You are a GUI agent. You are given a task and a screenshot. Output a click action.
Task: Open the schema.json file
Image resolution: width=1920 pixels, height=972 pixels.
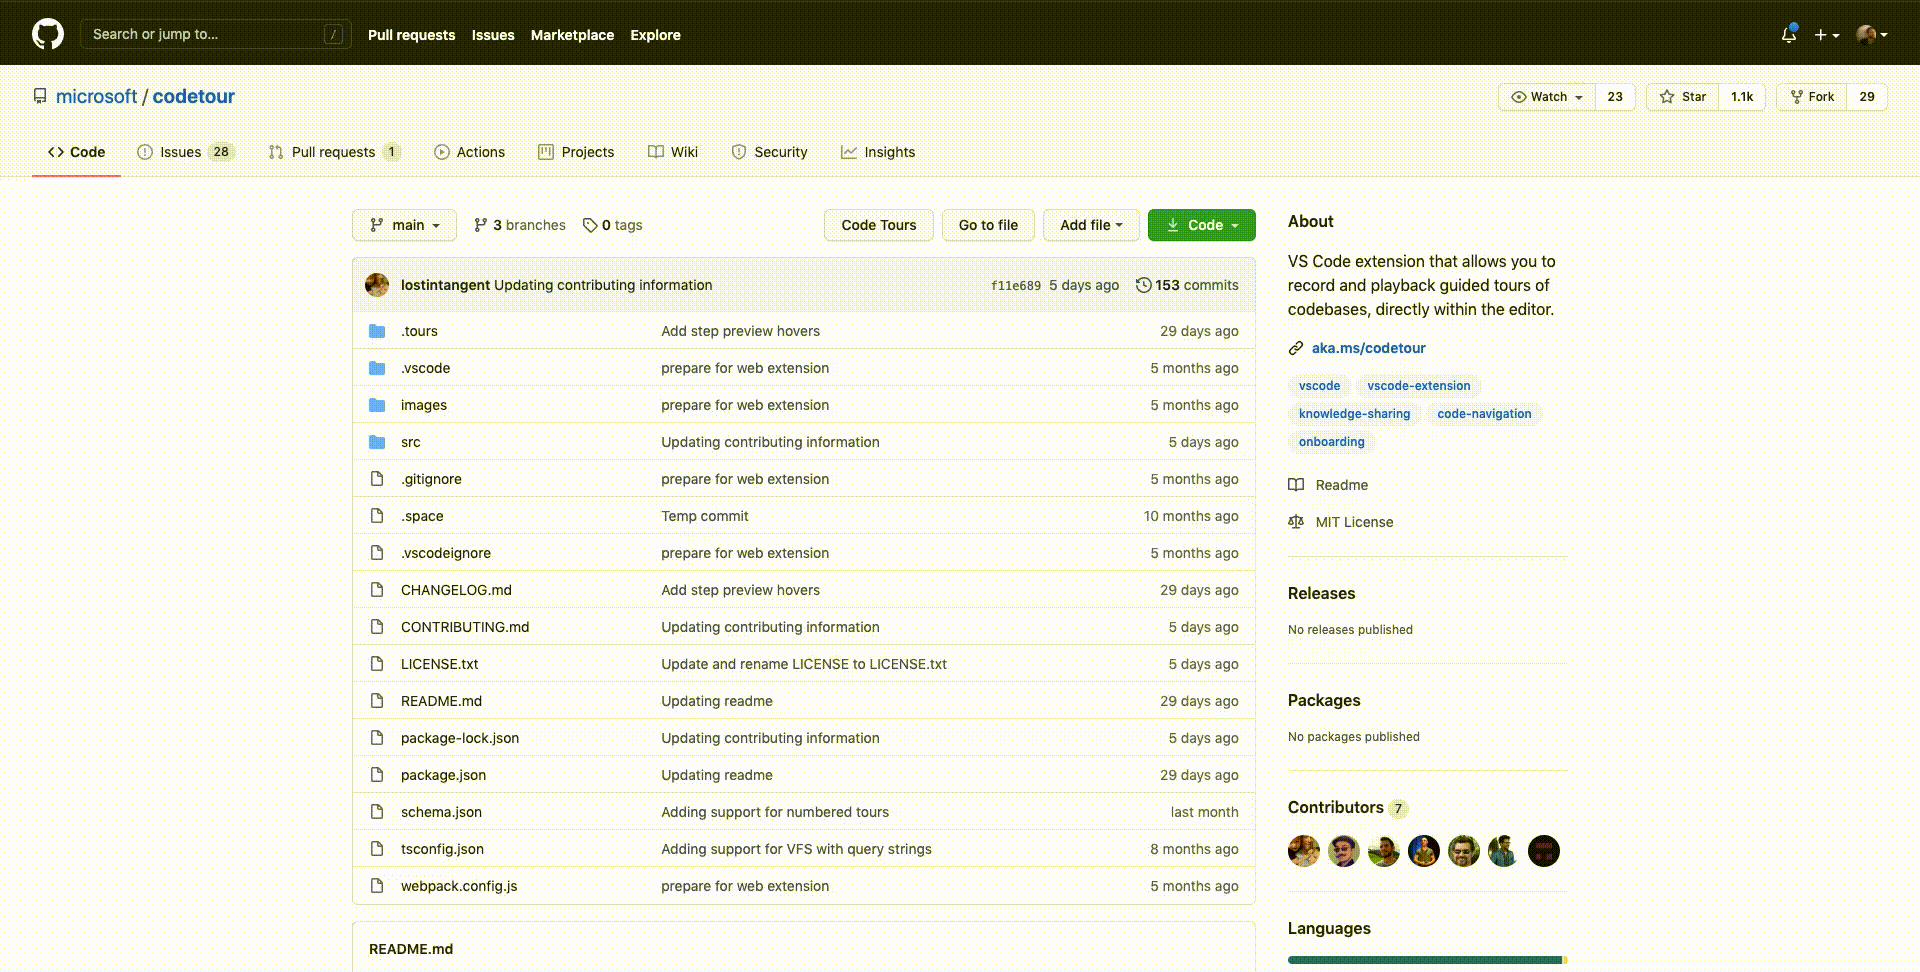[441, 812]
